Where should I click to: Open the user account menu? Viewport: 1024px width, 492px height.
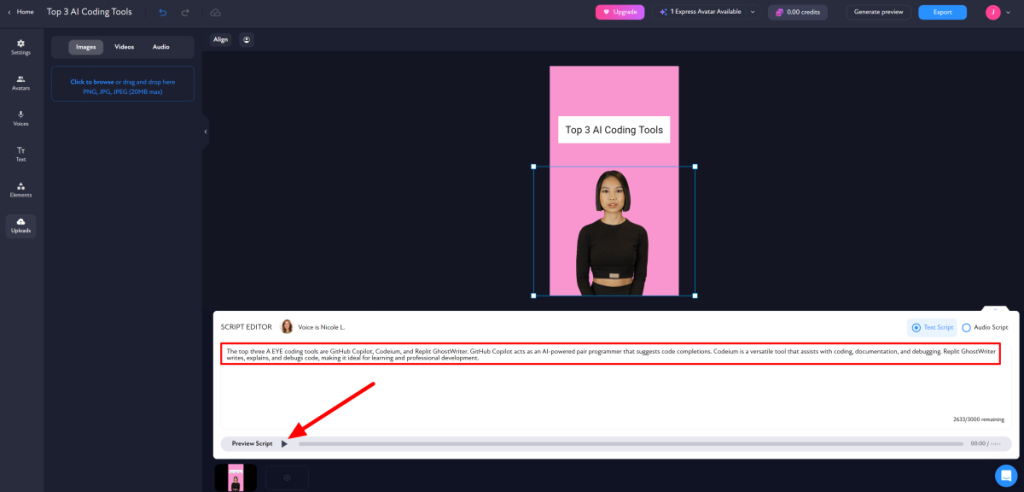point(1000,12)
